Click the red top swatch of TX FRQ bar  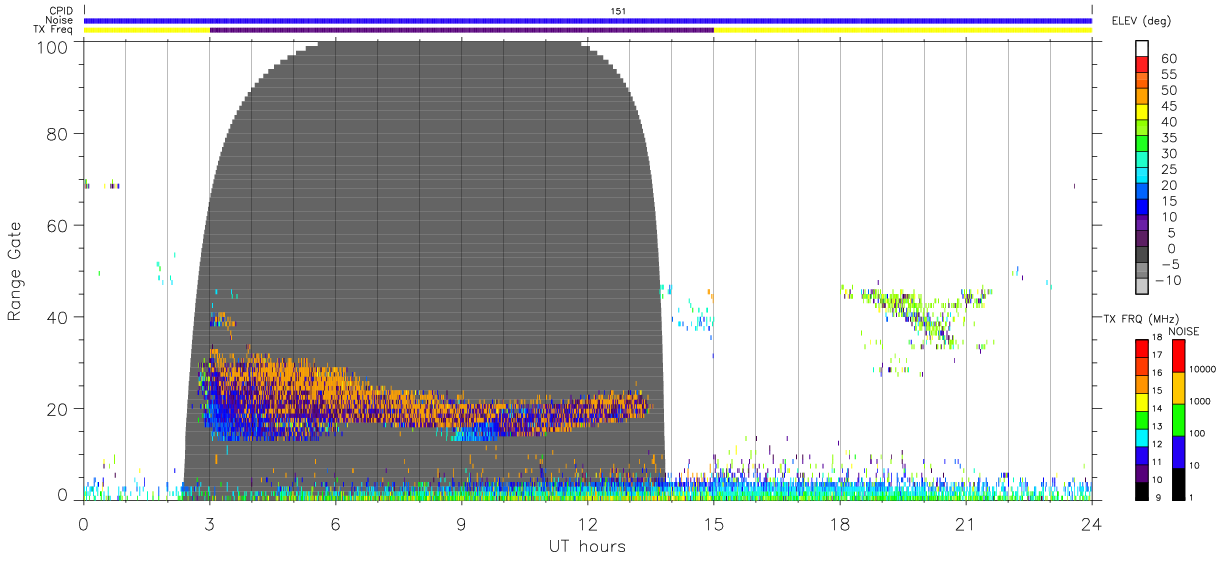pyautogui.click(x=1142, y=348)
